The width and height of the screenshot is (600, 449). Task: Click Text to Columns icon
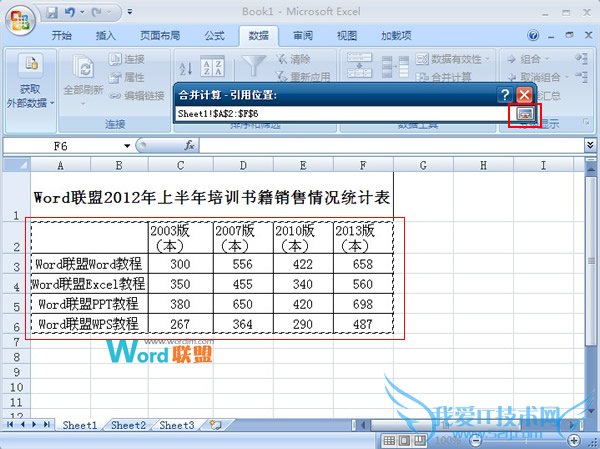tap(359, 66)
